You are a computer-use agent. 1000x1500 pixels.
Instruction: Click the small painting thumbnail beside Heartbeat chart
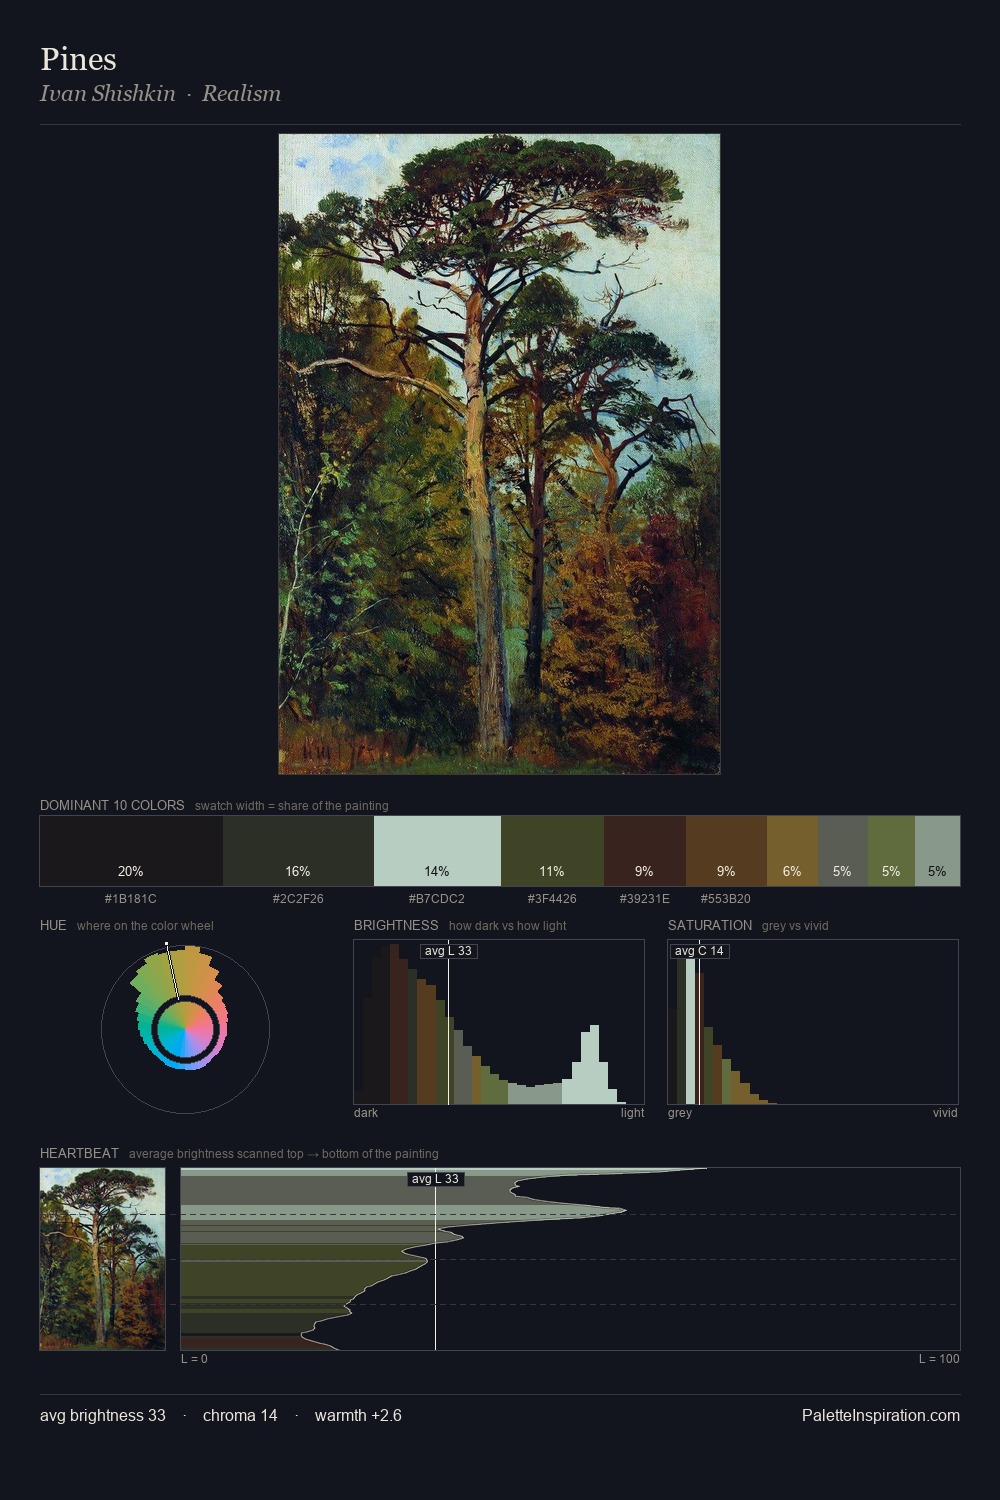[102, 1259]
